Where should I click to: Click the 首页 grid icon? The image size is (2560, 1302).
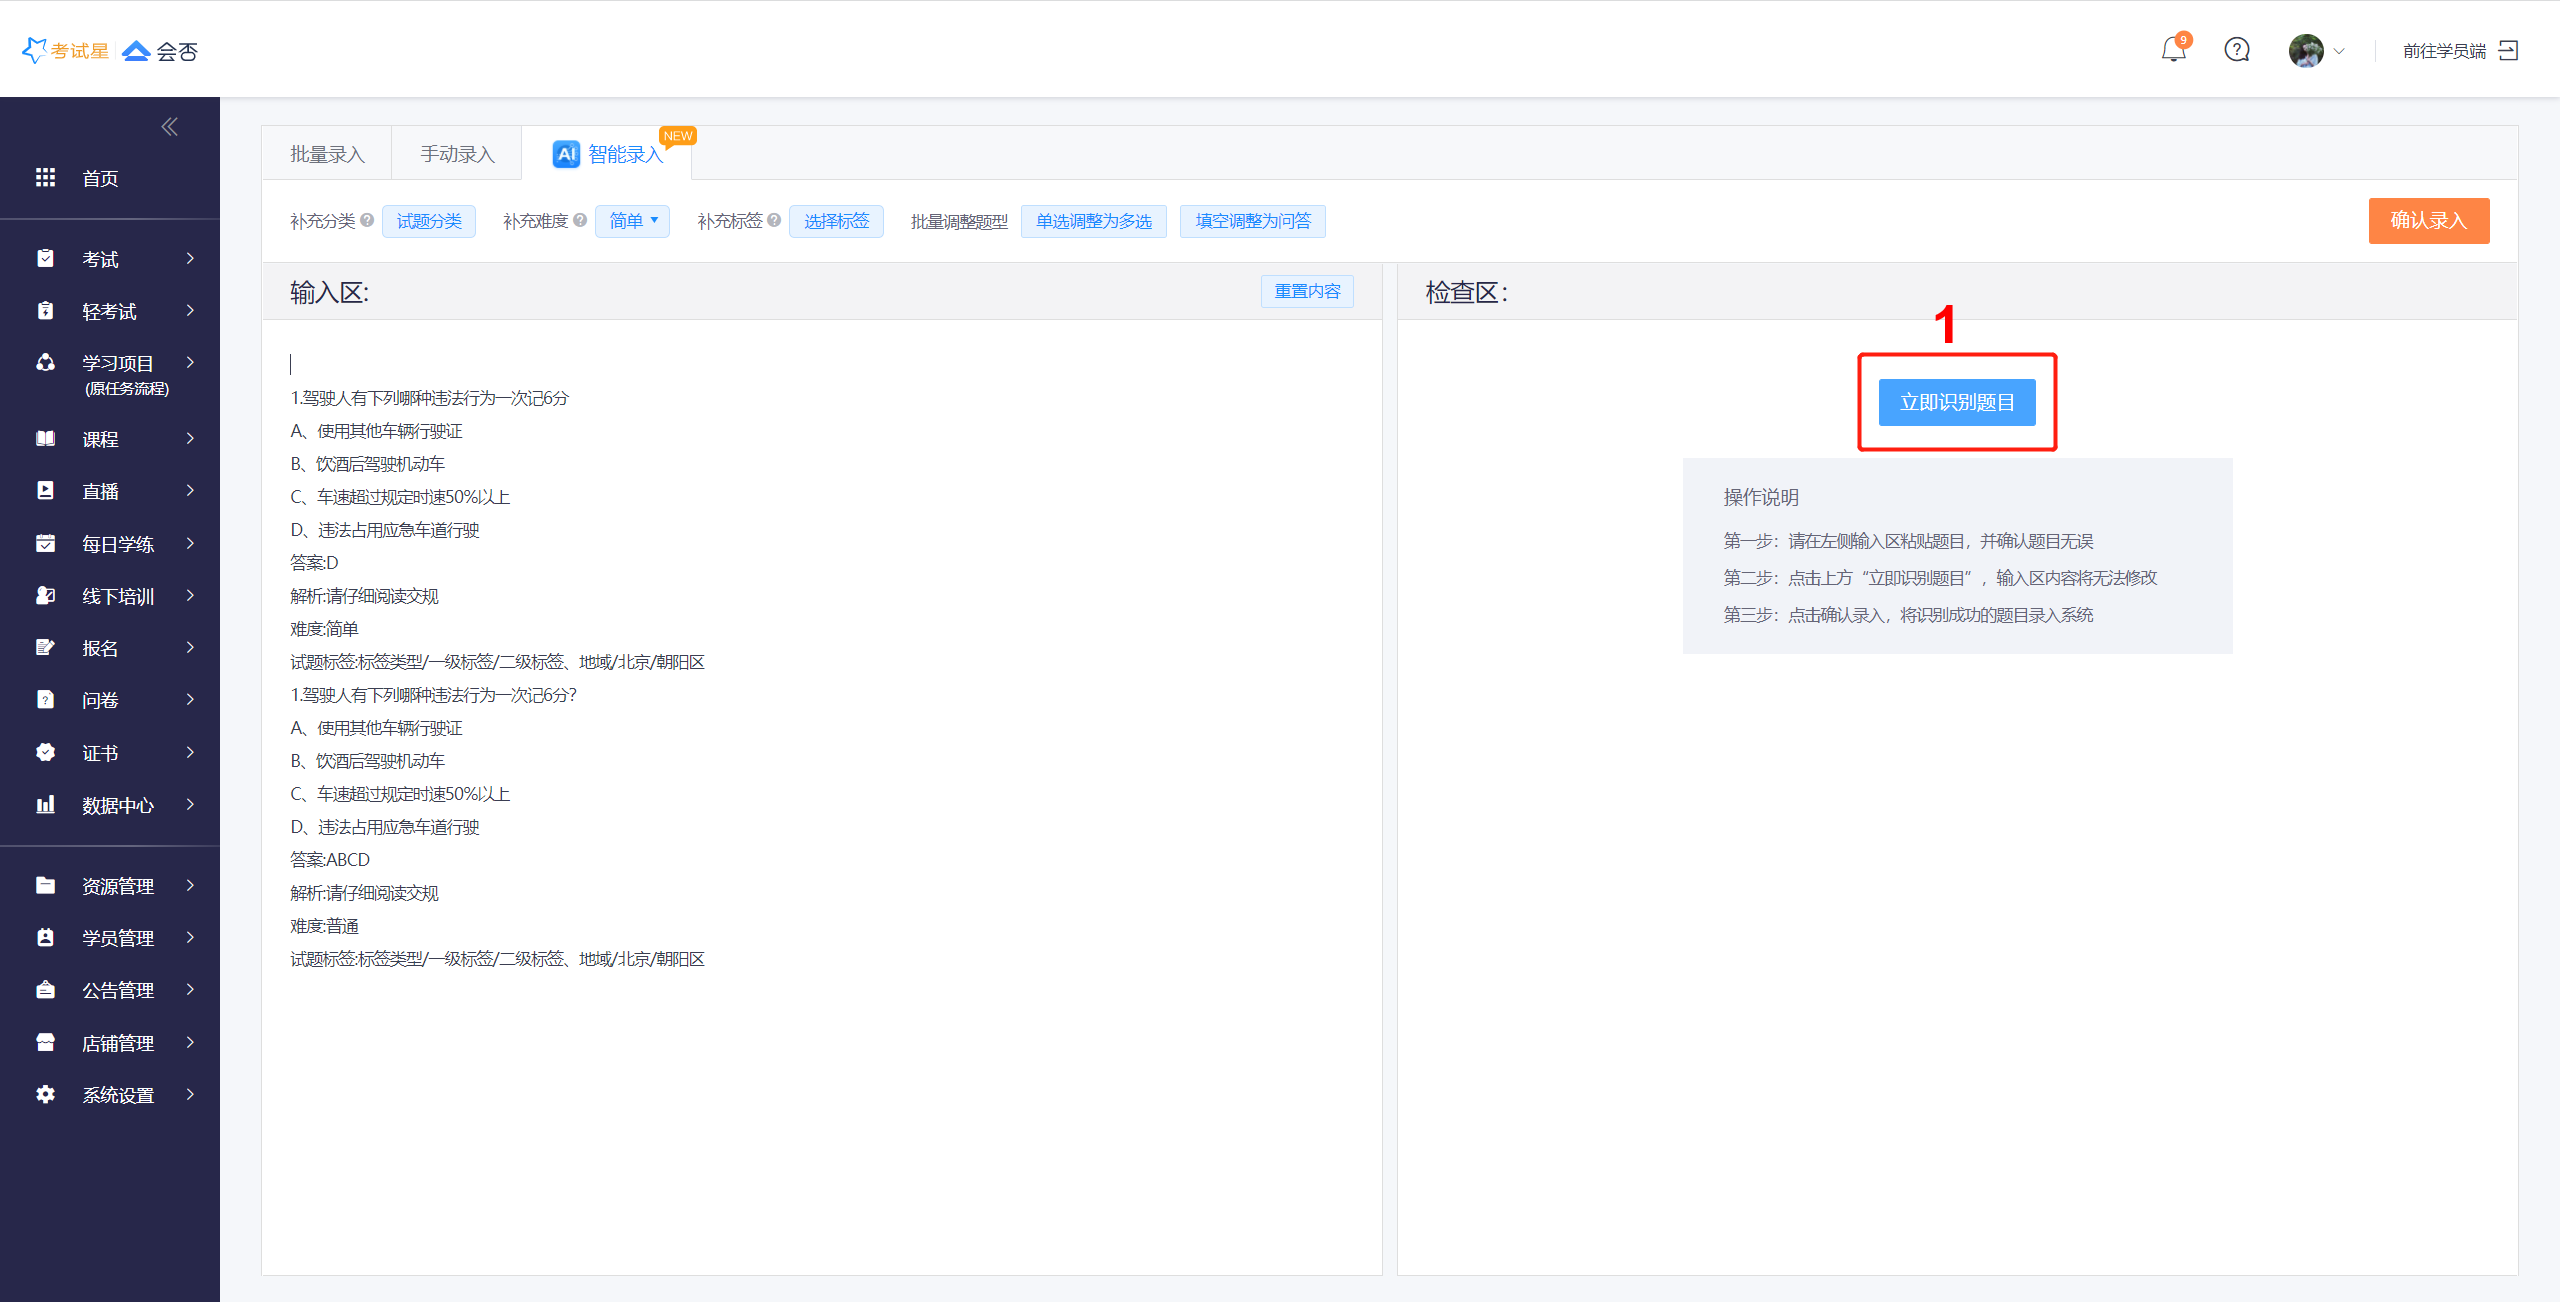coord(45,178)
